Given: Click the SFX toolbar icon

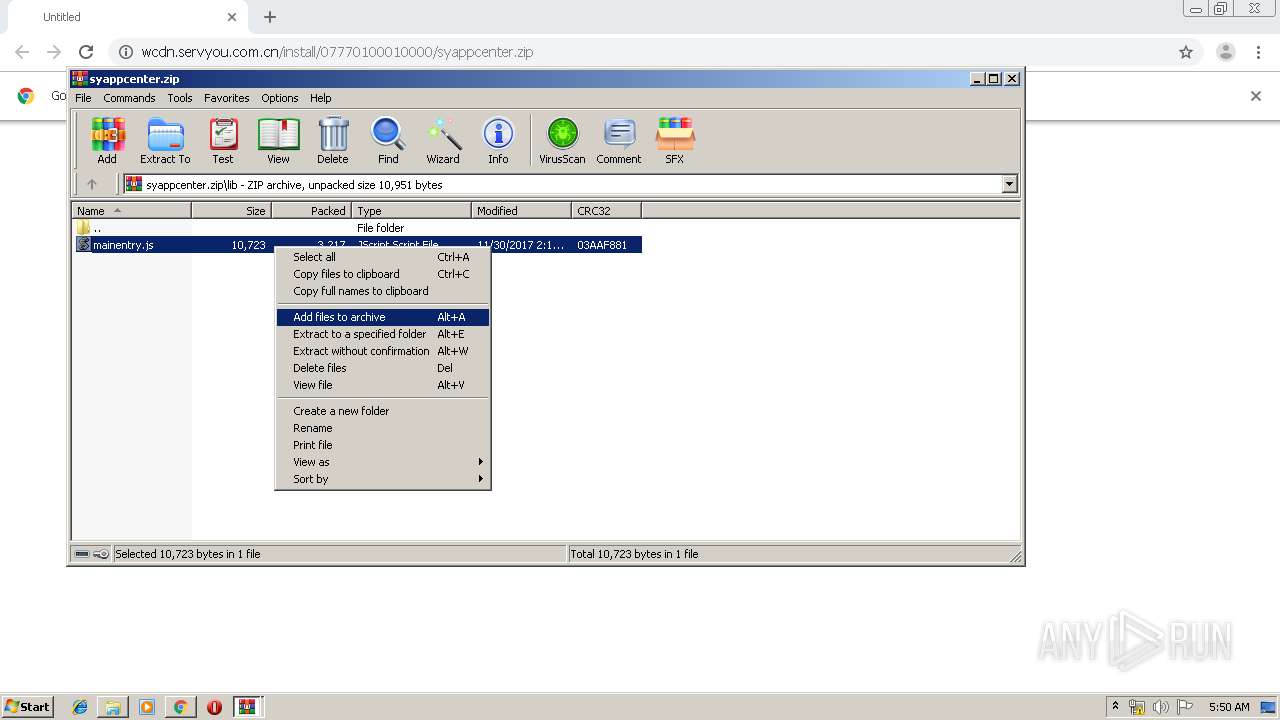Looking at the screenshot, I should 675,140.
